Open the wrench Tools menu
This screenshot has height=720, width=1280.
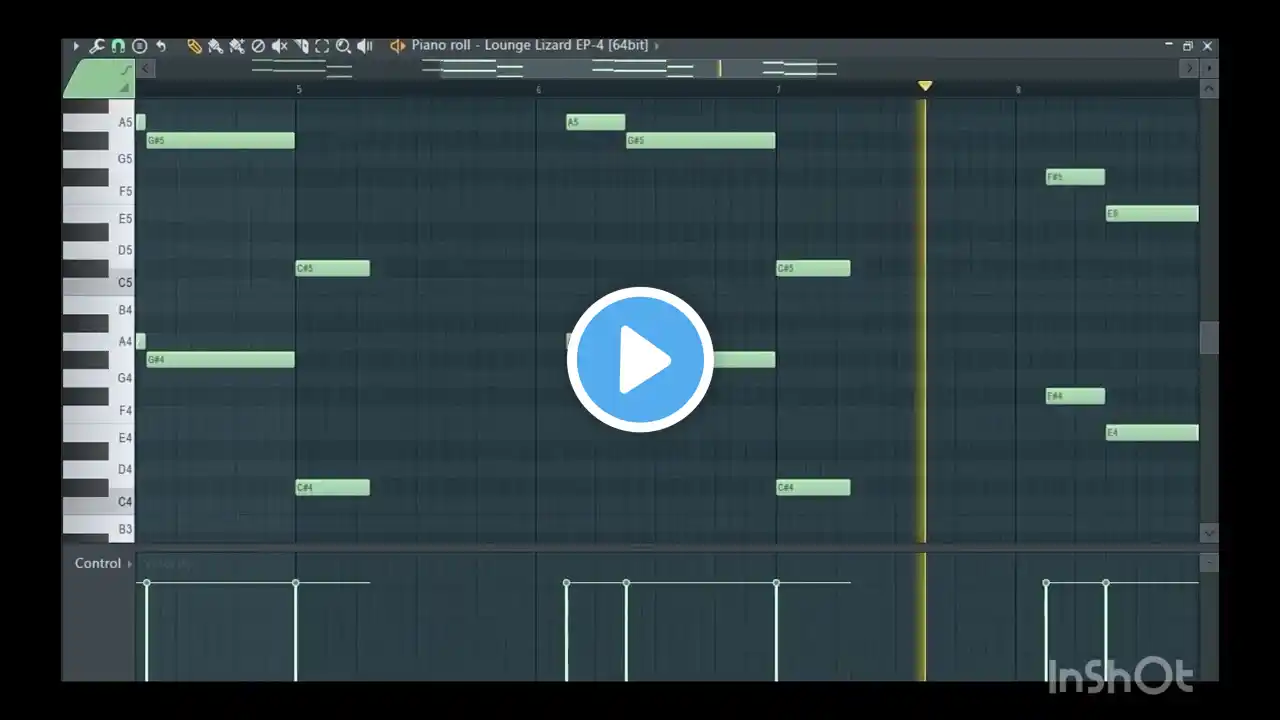point(97,46)
